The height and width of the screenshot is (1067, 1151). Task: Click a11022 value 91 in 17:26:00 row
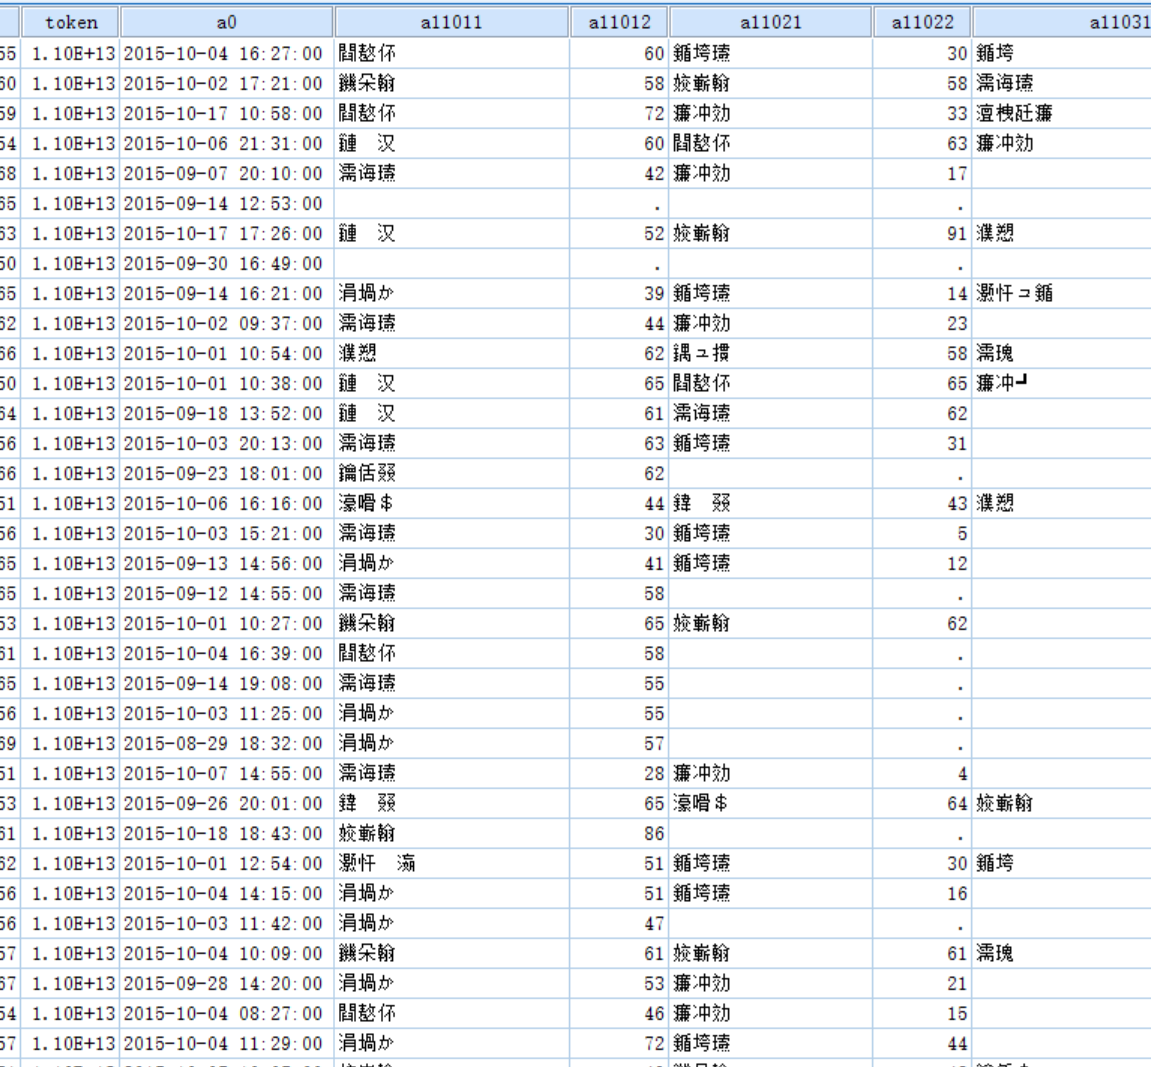[x=957, y=233]
